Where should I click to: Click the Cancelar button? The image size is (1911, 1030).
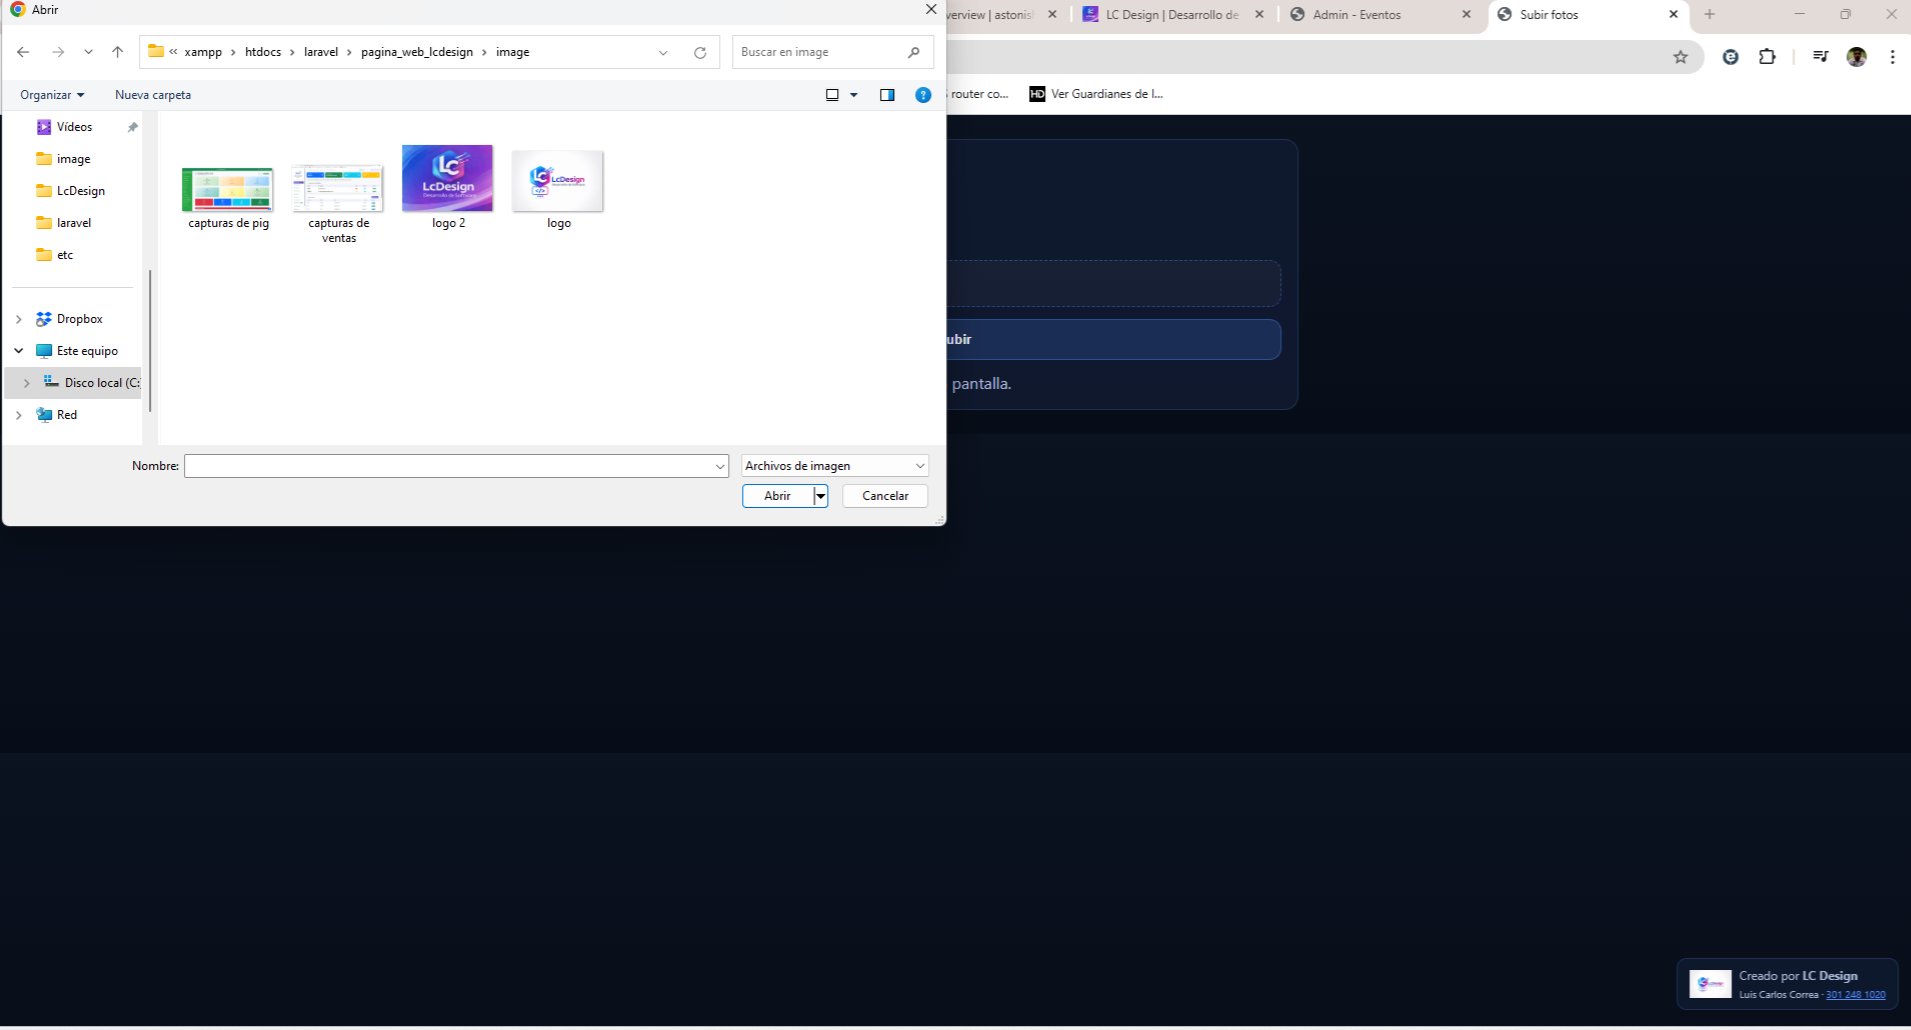pos(884,495)
